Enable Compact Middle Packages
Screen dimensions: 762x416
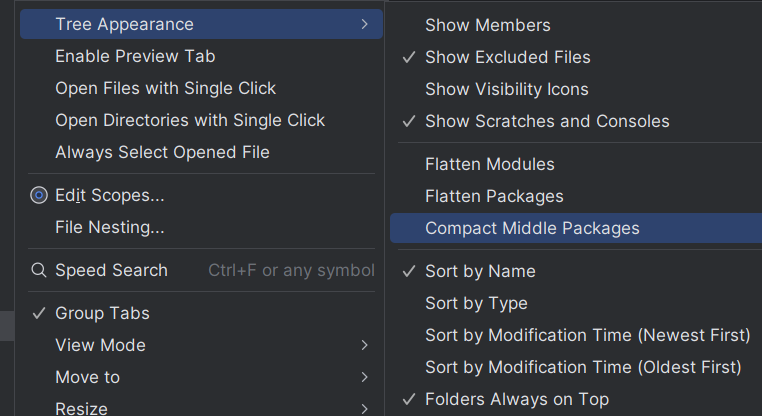point(531,228)
